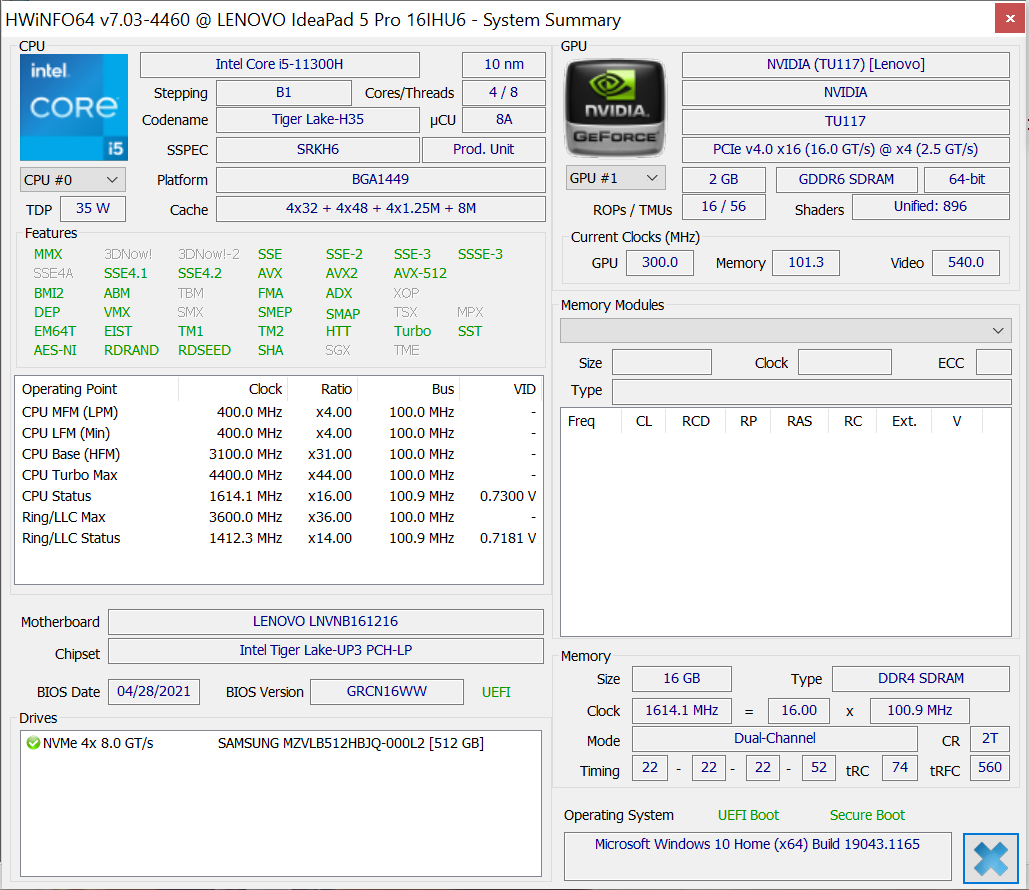Click the Memory Modules Type field
This screenshot has height=890, width=1029.
coord(812,391)
